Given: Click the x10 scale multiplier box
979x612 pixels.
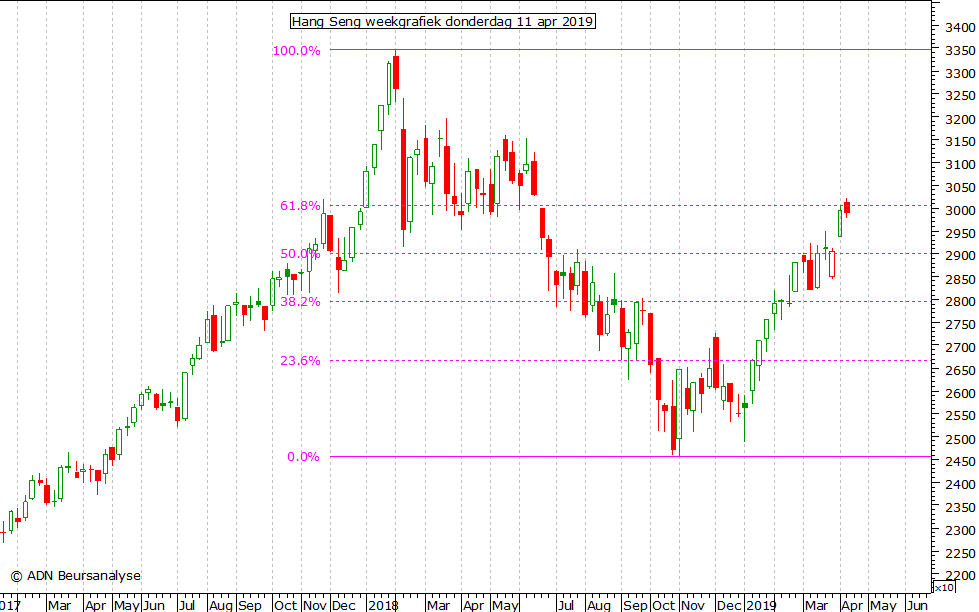Looking at the screenshot, I should tap(944, 587).
